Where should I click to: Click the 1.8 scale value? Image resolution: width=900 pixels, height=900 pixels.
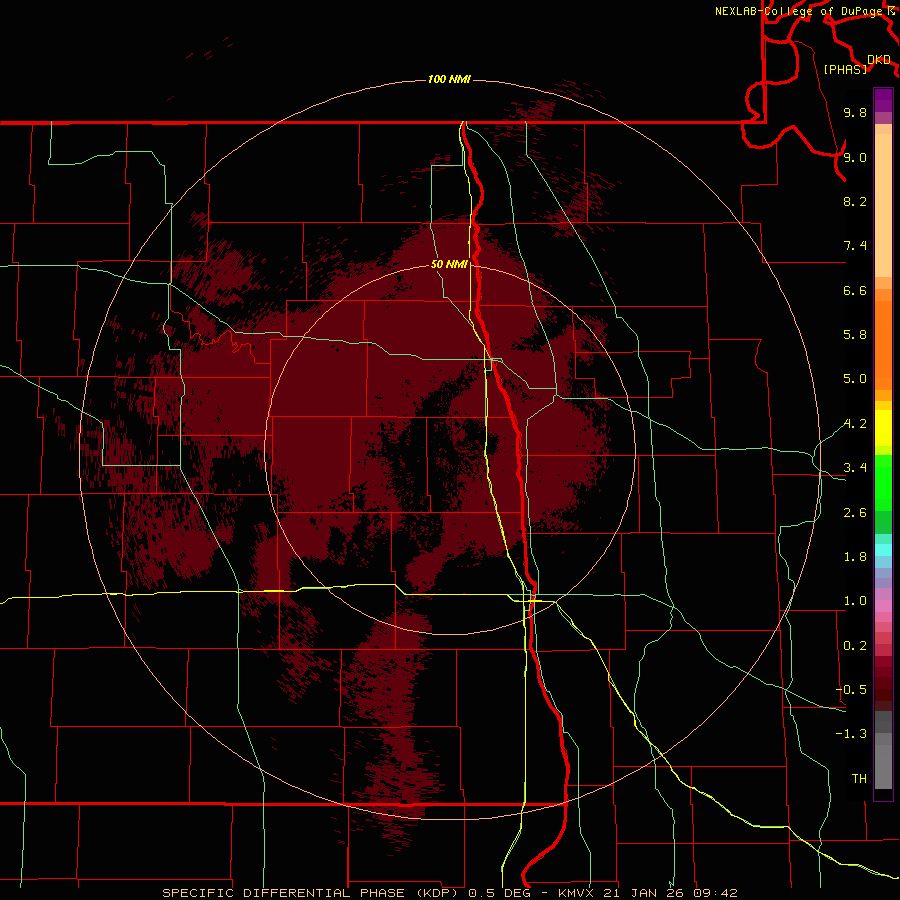pos(855,557)
